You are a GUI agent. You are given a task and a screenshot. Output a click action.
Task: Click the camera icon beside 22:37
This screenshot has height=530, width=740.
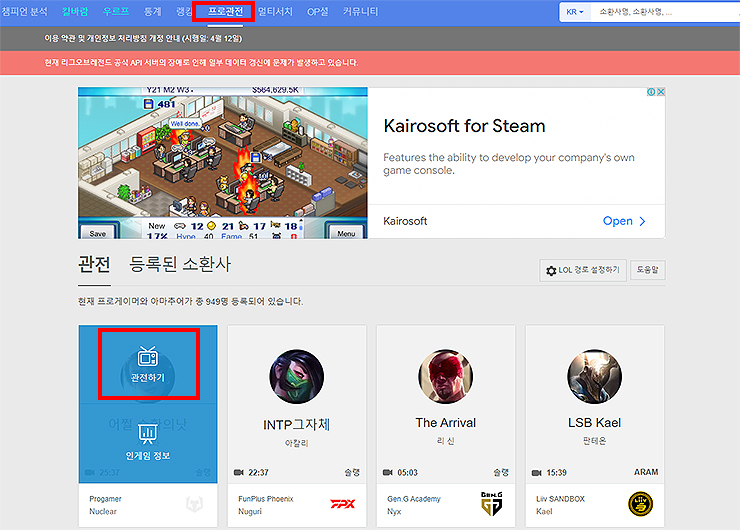(x=239, y=472)
